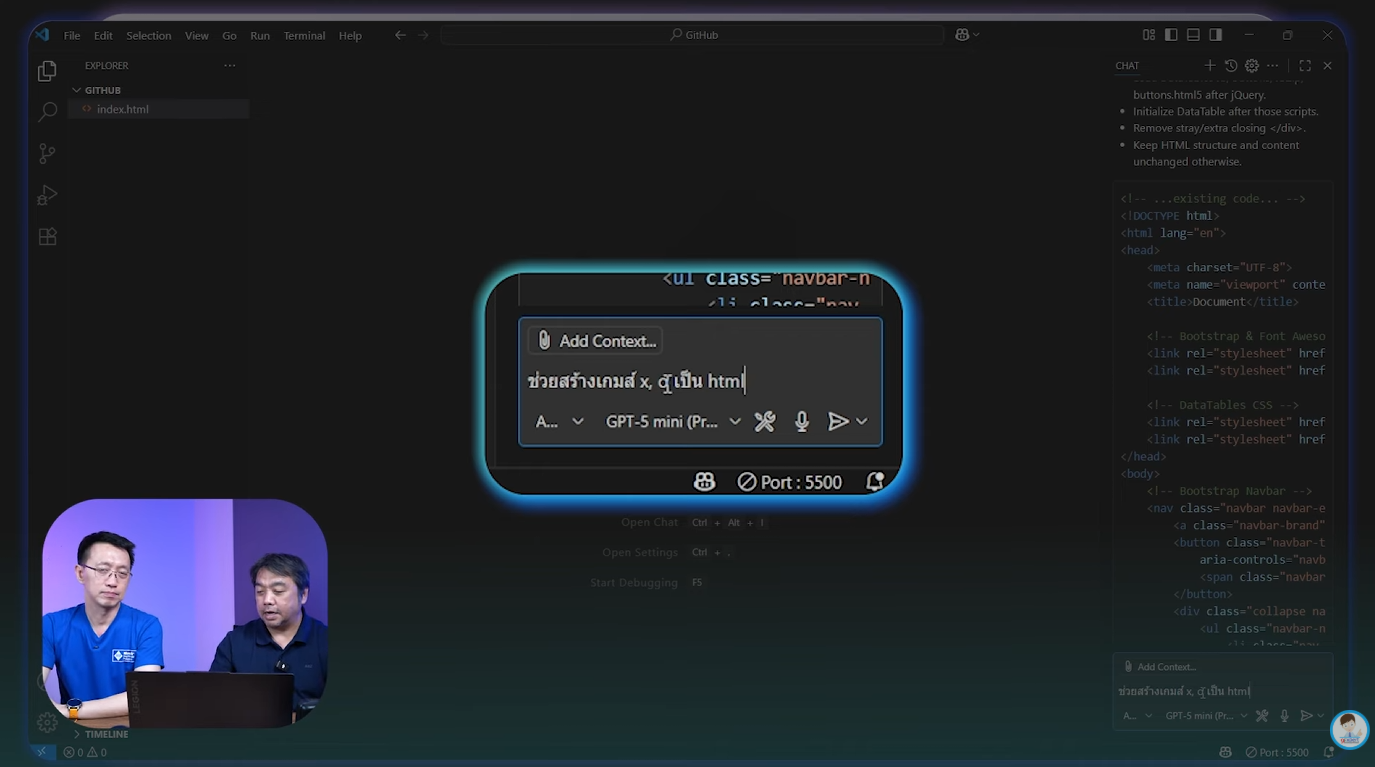Click the Go Back arrow in title bar
1375x767 pixels.
[400, 35]
